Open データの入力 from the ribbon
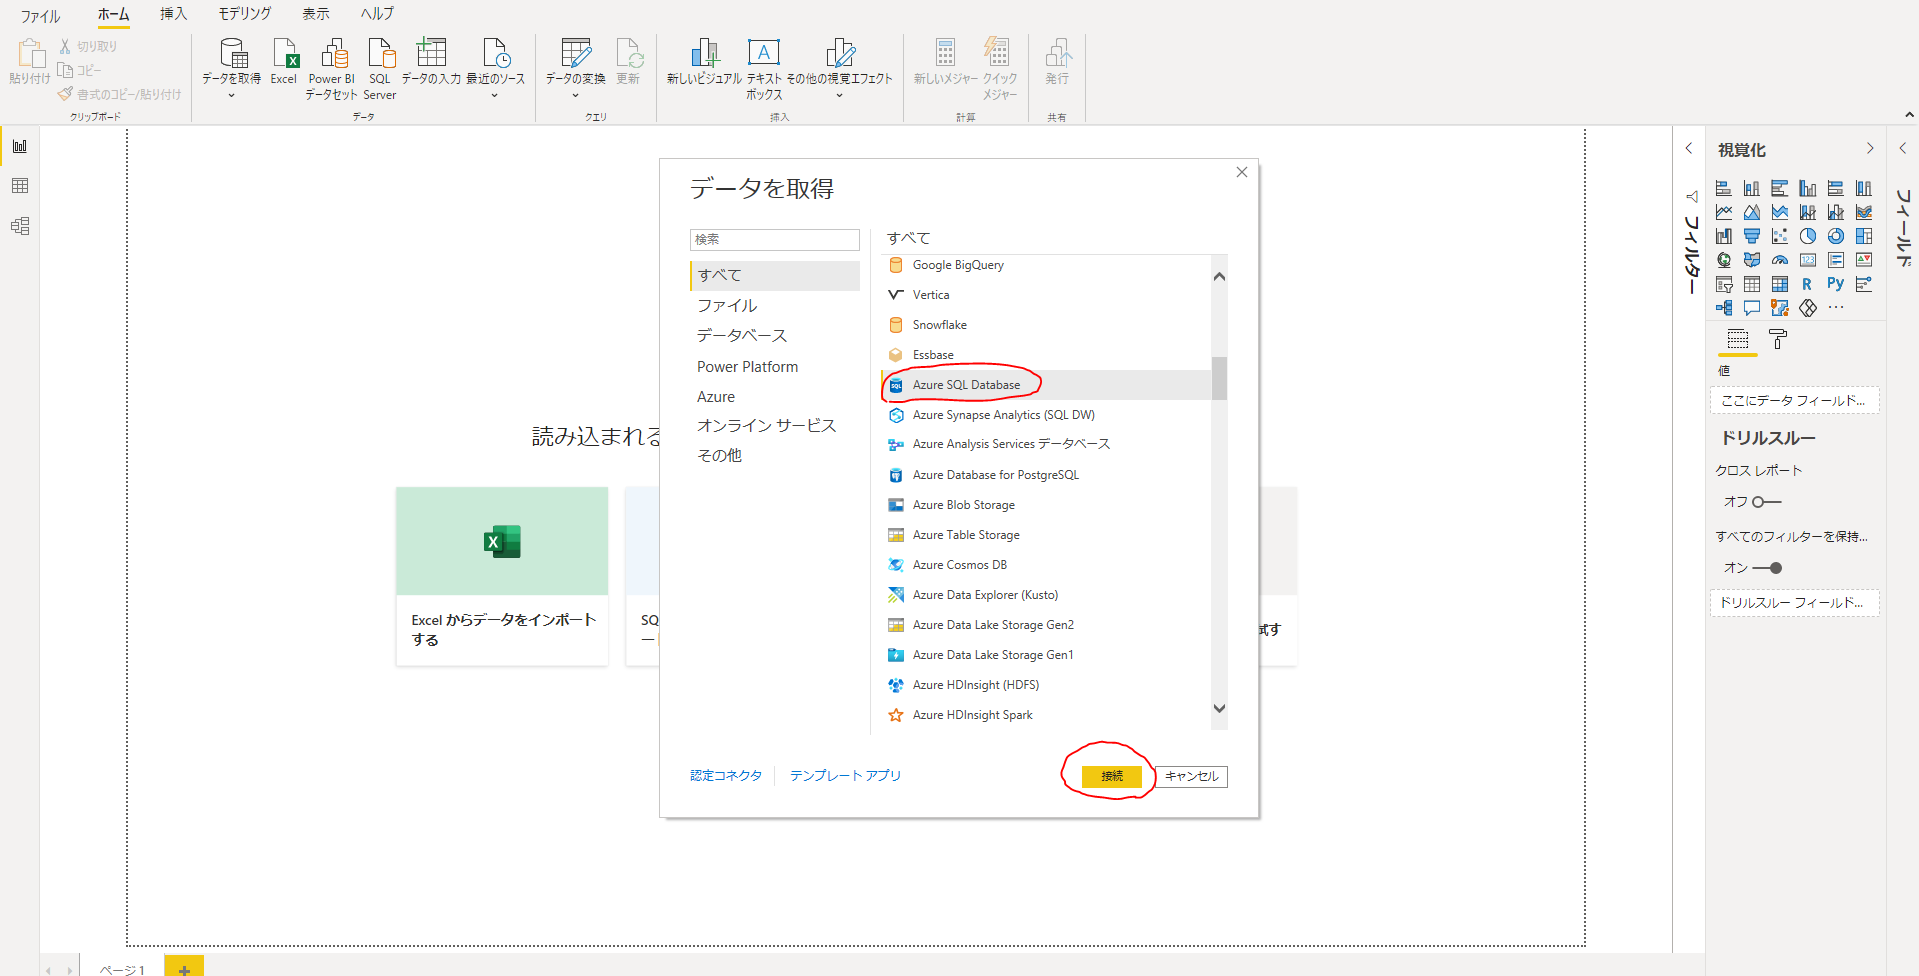 431,63
